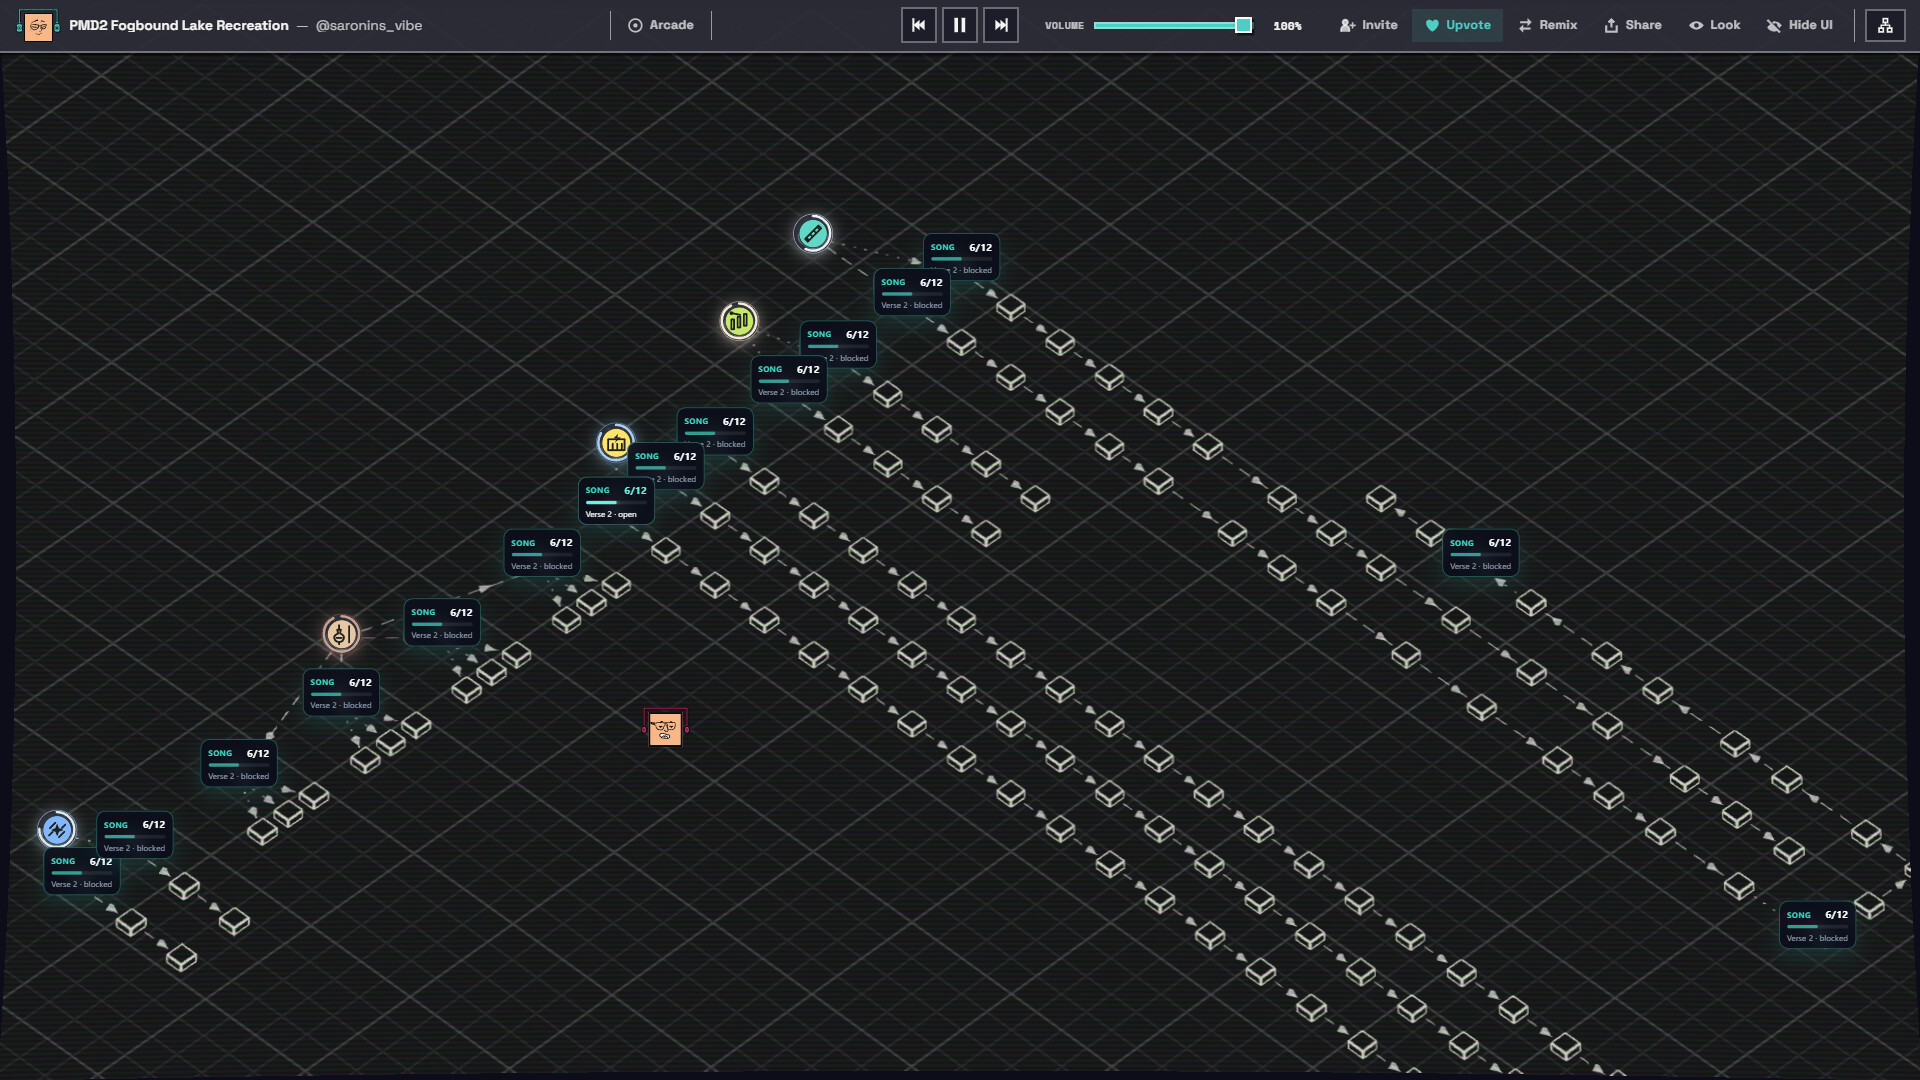The width and height of the screenshot is (1920, 1080).
Task: Remix this song
Action: pos(1548,25)
